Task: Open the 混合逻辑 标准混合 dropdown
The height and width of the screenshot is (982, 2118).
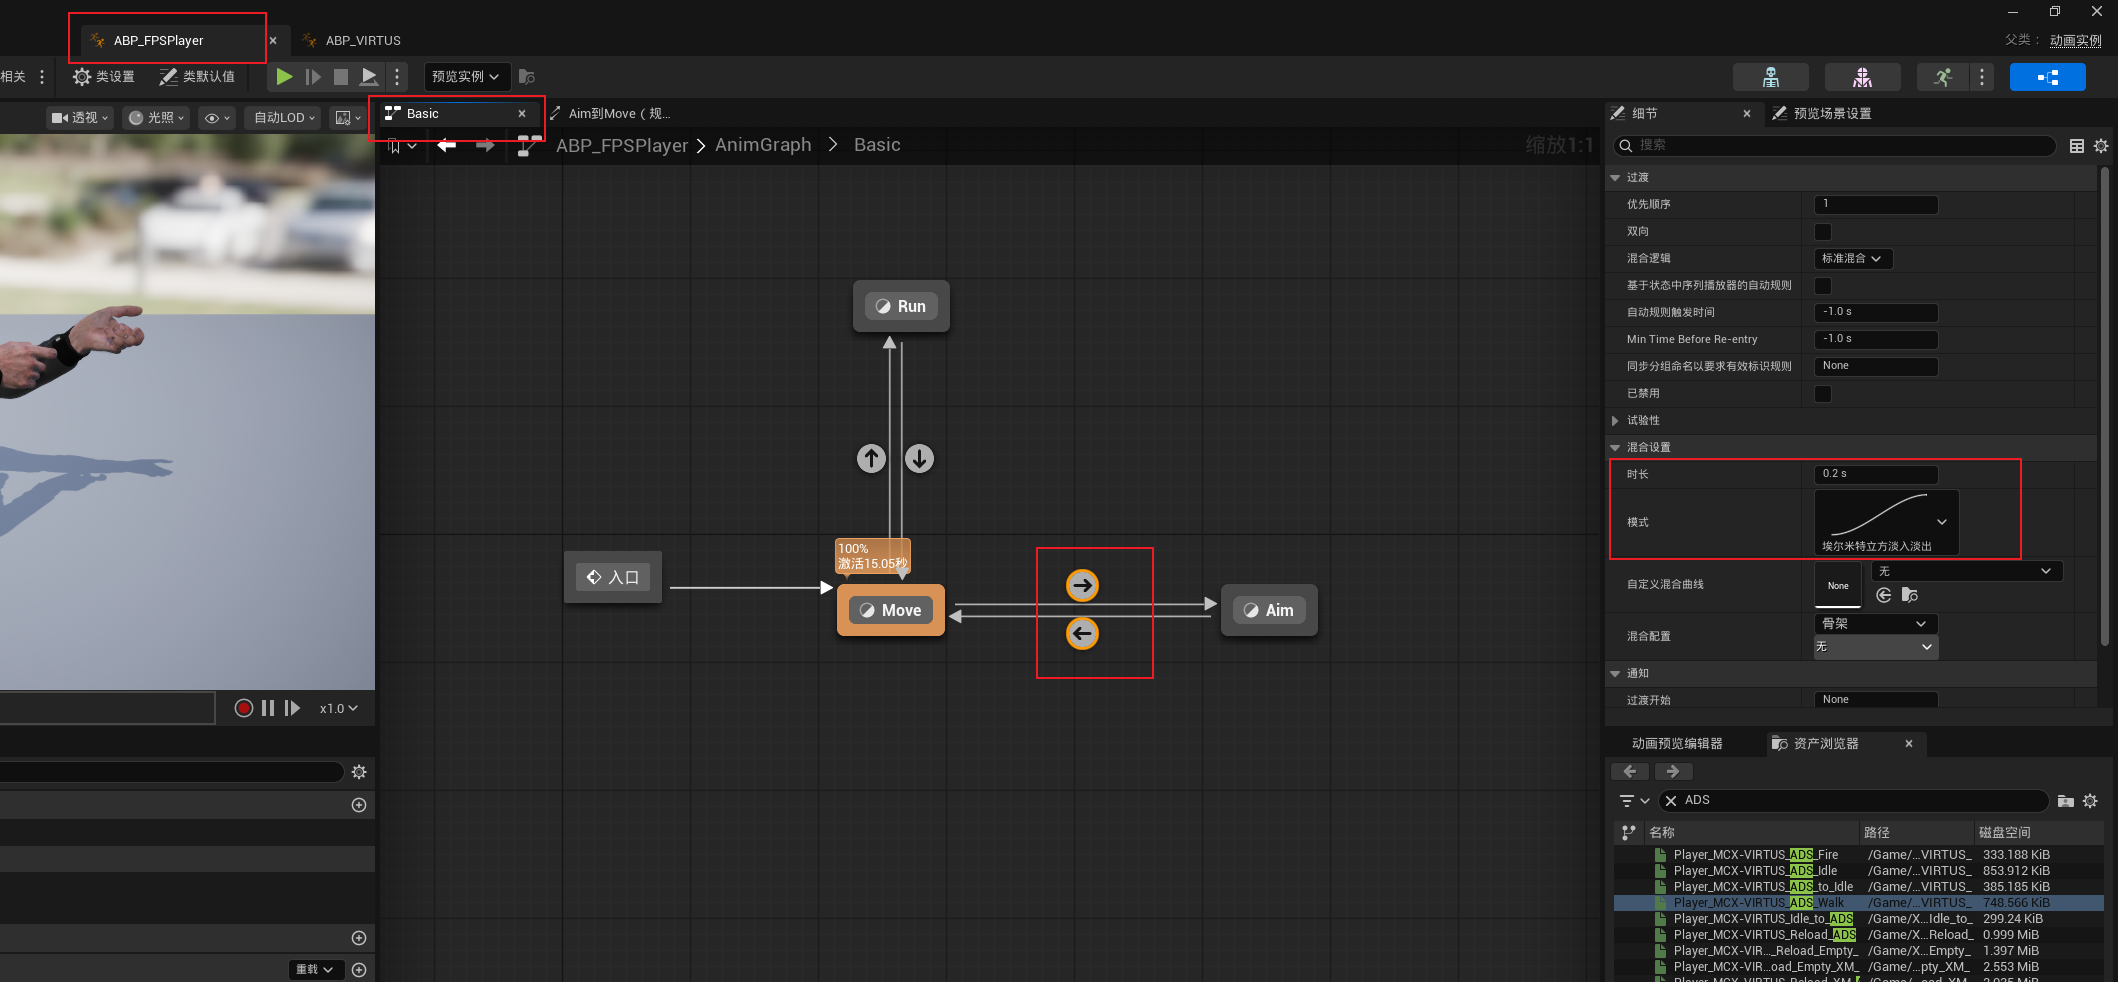Action: tap(1853, 258)
